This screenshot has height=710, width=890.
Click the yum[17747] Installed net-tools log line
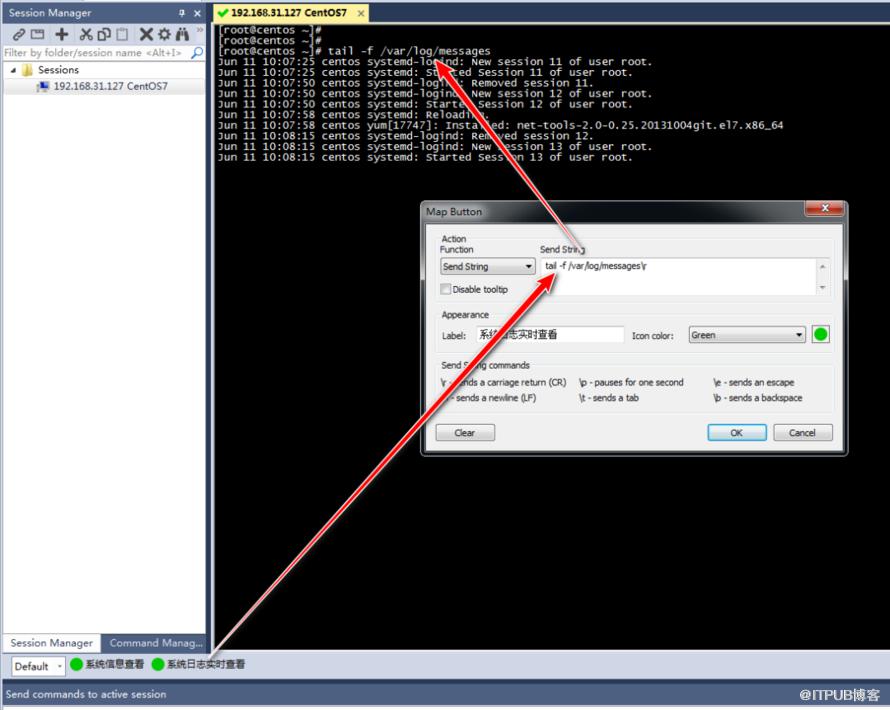[x=500, y=125]
